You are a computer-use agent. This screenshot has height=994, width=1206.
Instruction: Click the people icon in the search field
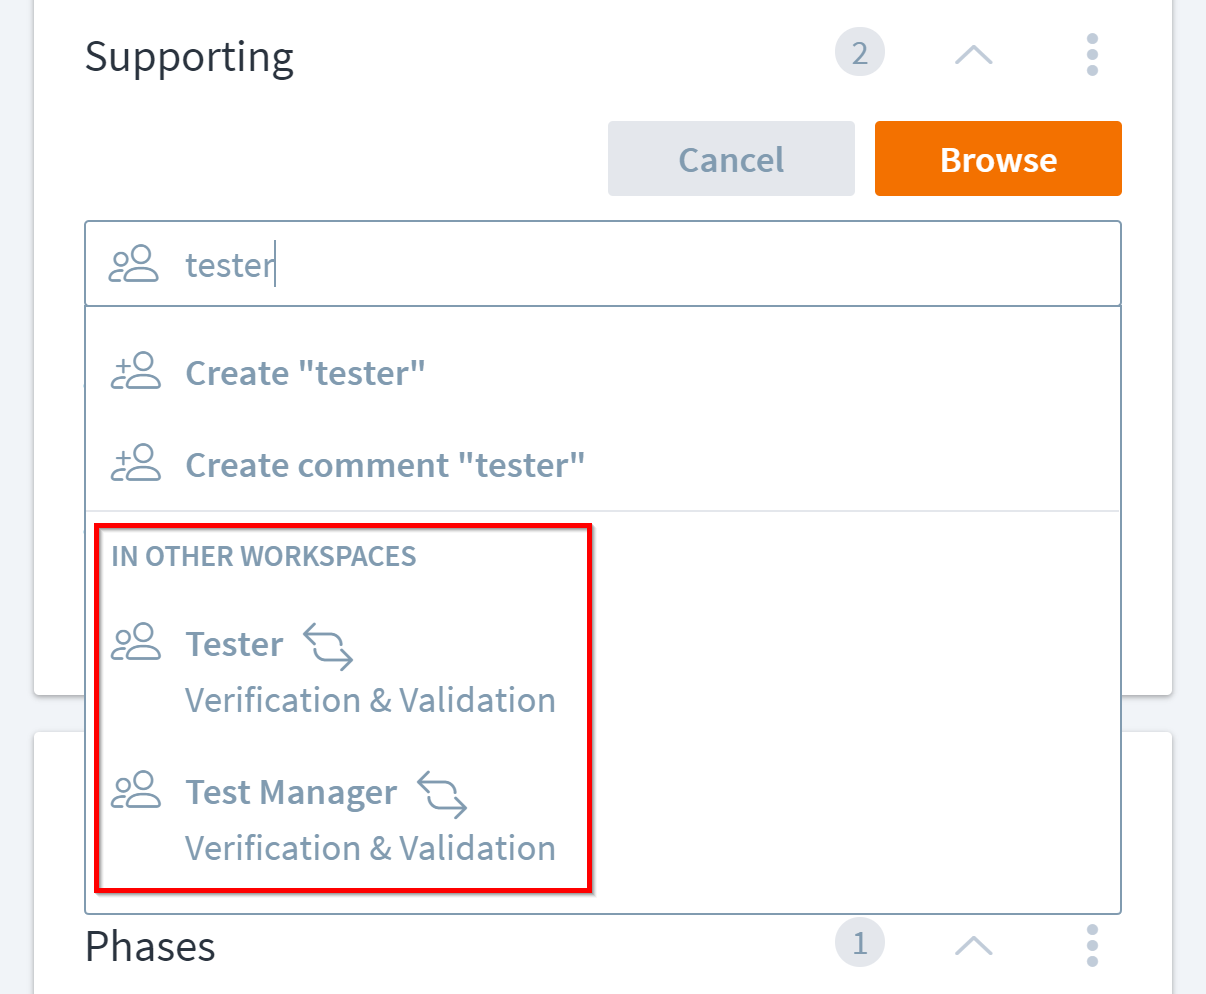pos(134,265)
